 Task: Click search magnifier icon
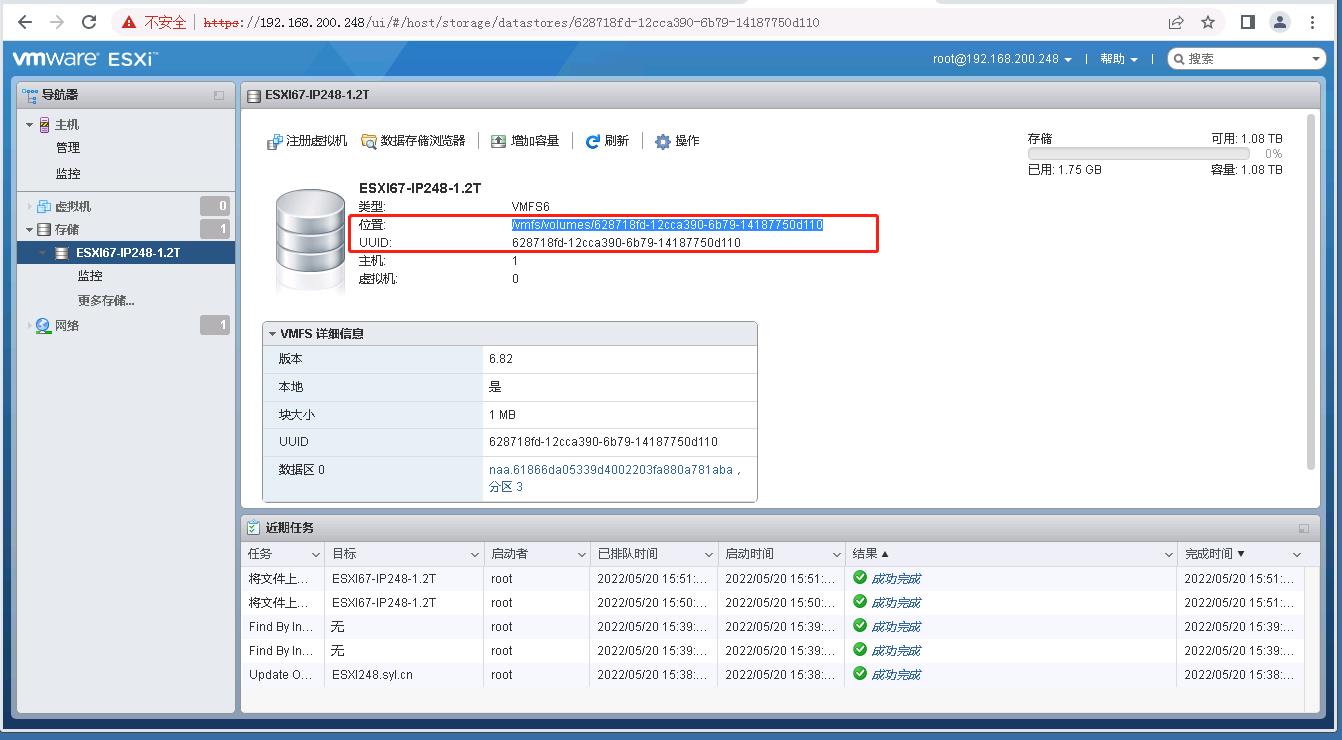1179,59
